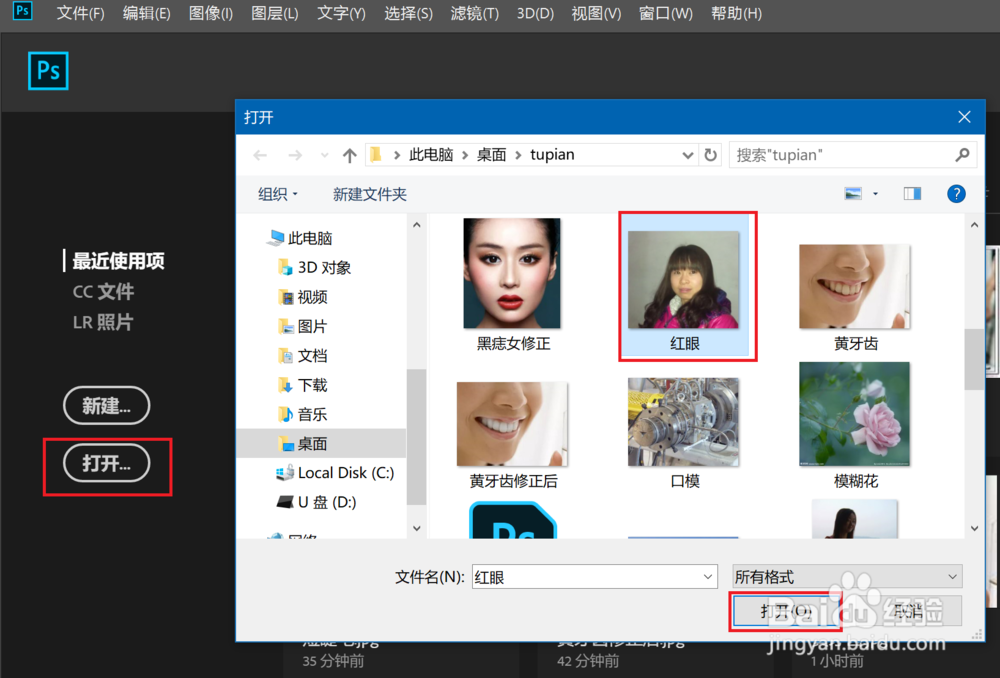Open recent locations dropdown arrow
The height and width of the screenshot is (678, 1000).
pyautogui.click(x=325, y=155)
